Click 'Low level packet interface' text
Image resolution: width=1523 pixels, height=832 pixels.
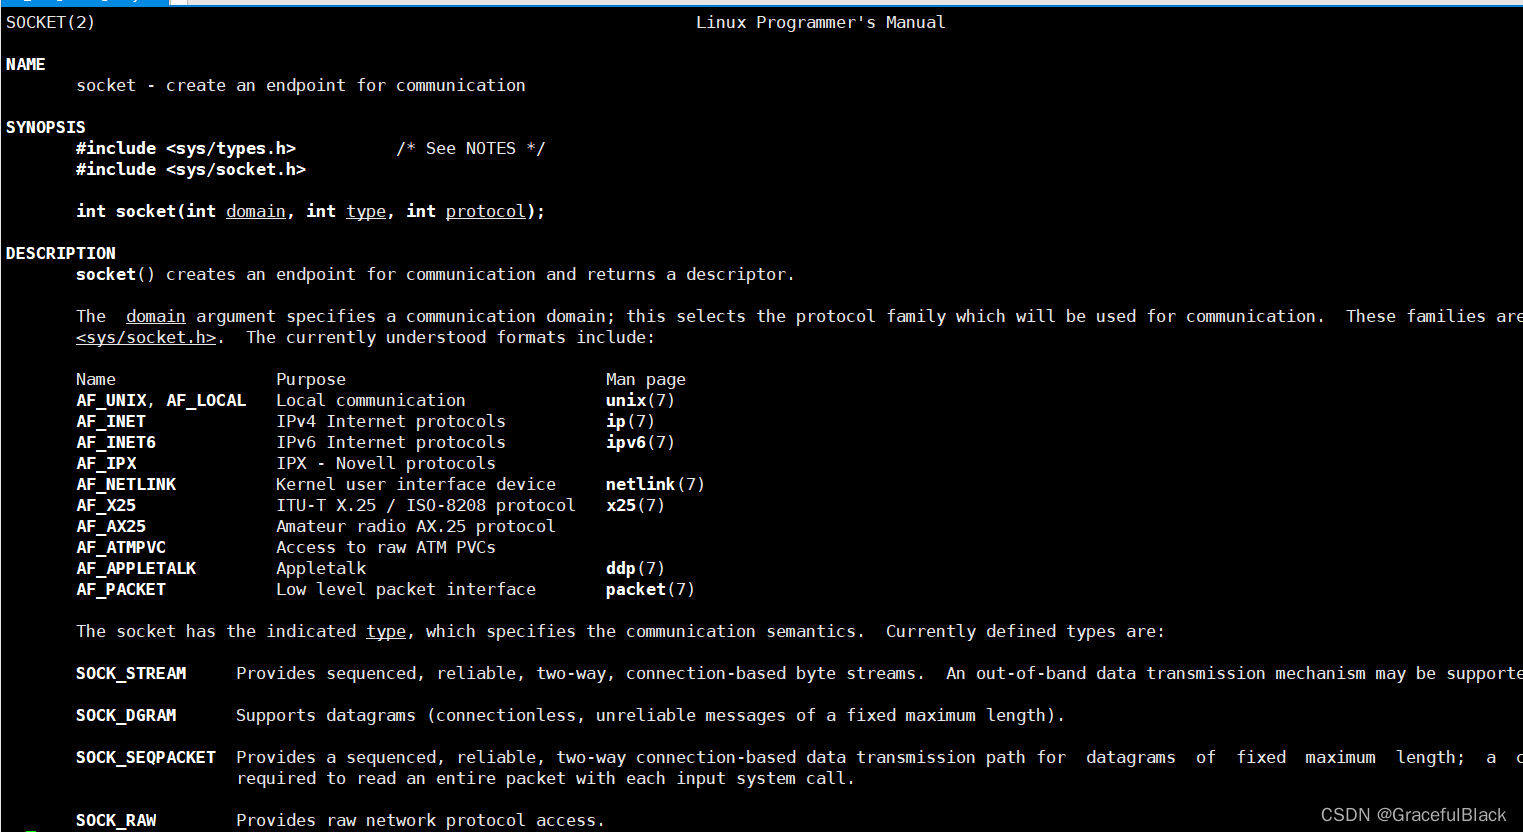point(406,589)
